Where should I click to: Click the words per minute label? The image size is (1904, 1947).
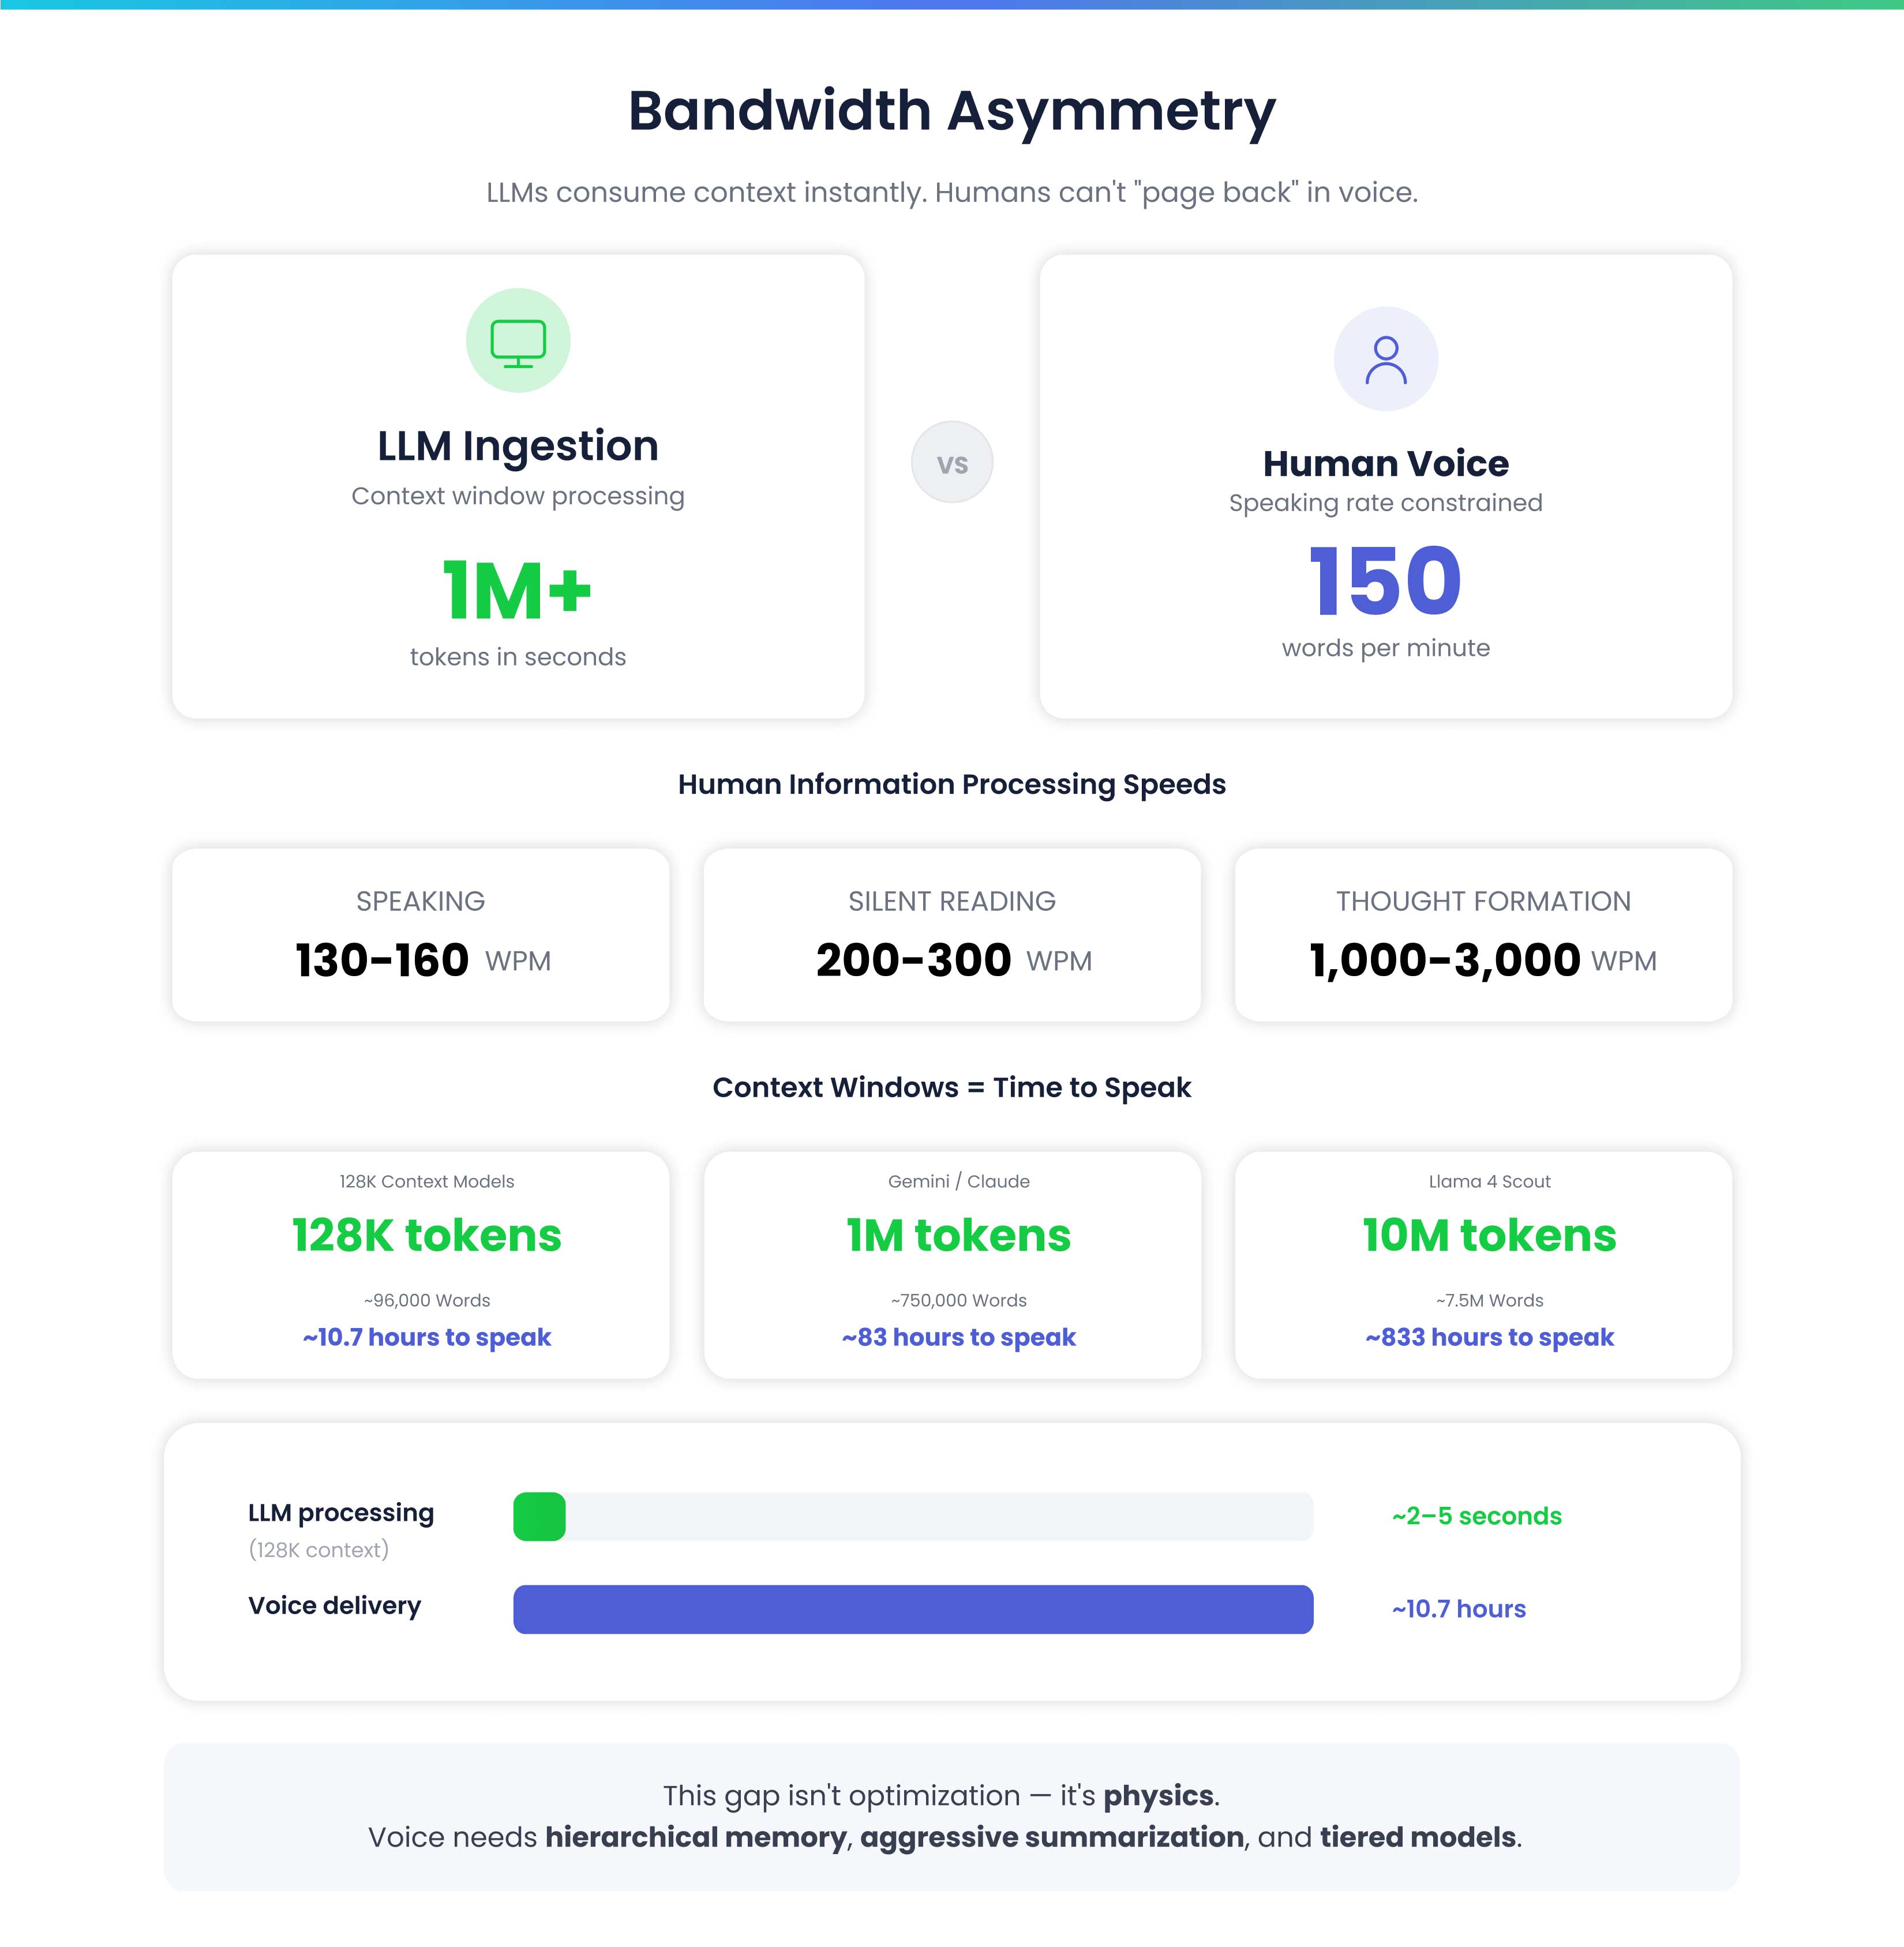1386,648
